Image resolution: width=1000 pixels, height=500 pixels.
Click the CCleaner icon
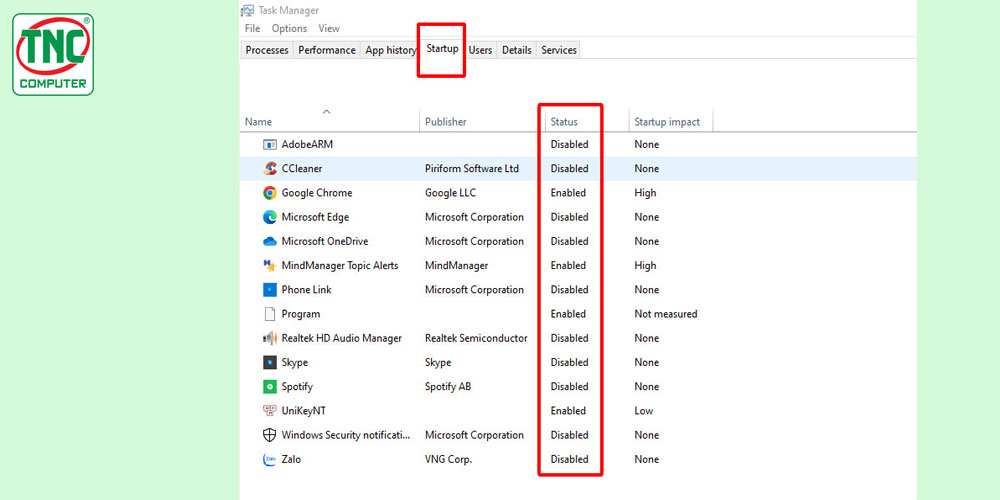(270, 169)
